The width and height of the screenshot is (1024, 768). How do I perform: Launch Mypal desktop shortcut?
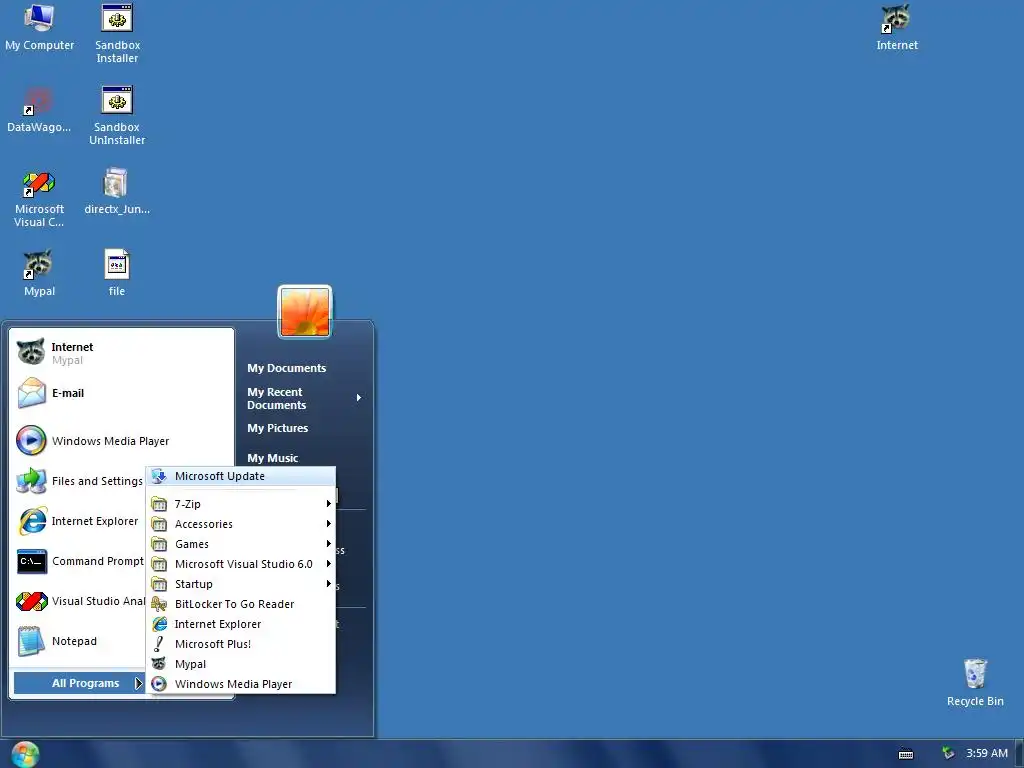coord(39,274)
